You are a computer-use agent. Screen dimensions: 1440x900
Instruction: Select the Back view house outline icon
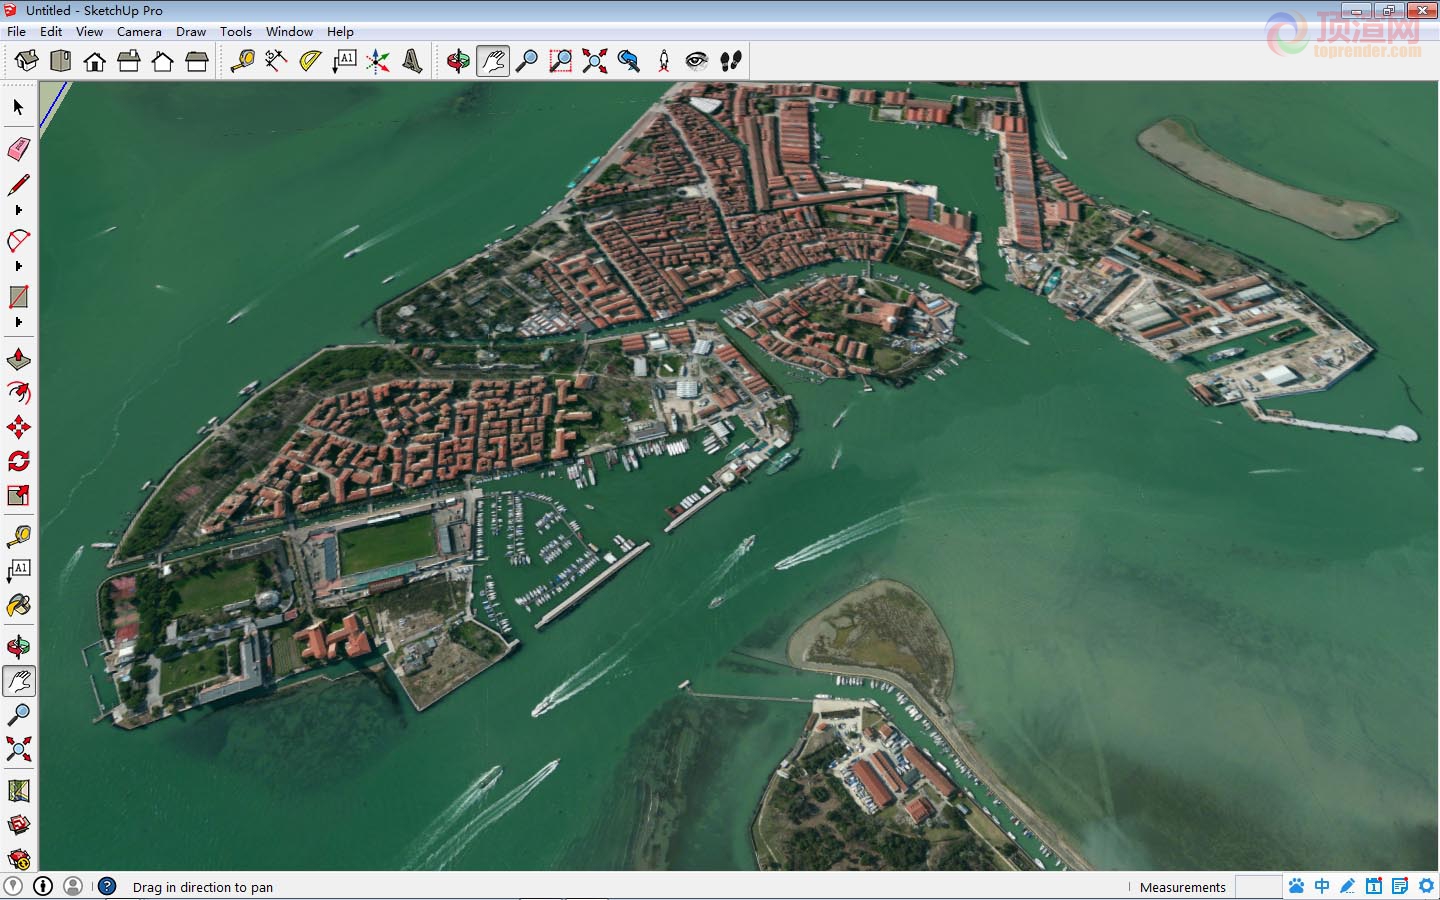click(x=163, y=61)
